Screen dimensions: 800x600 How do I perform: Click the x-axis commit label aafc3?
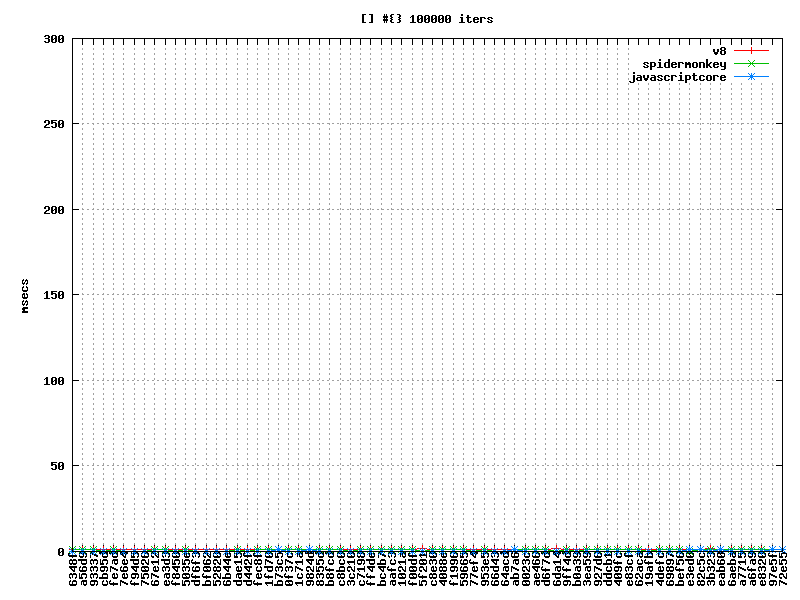(x=391, y=568)
